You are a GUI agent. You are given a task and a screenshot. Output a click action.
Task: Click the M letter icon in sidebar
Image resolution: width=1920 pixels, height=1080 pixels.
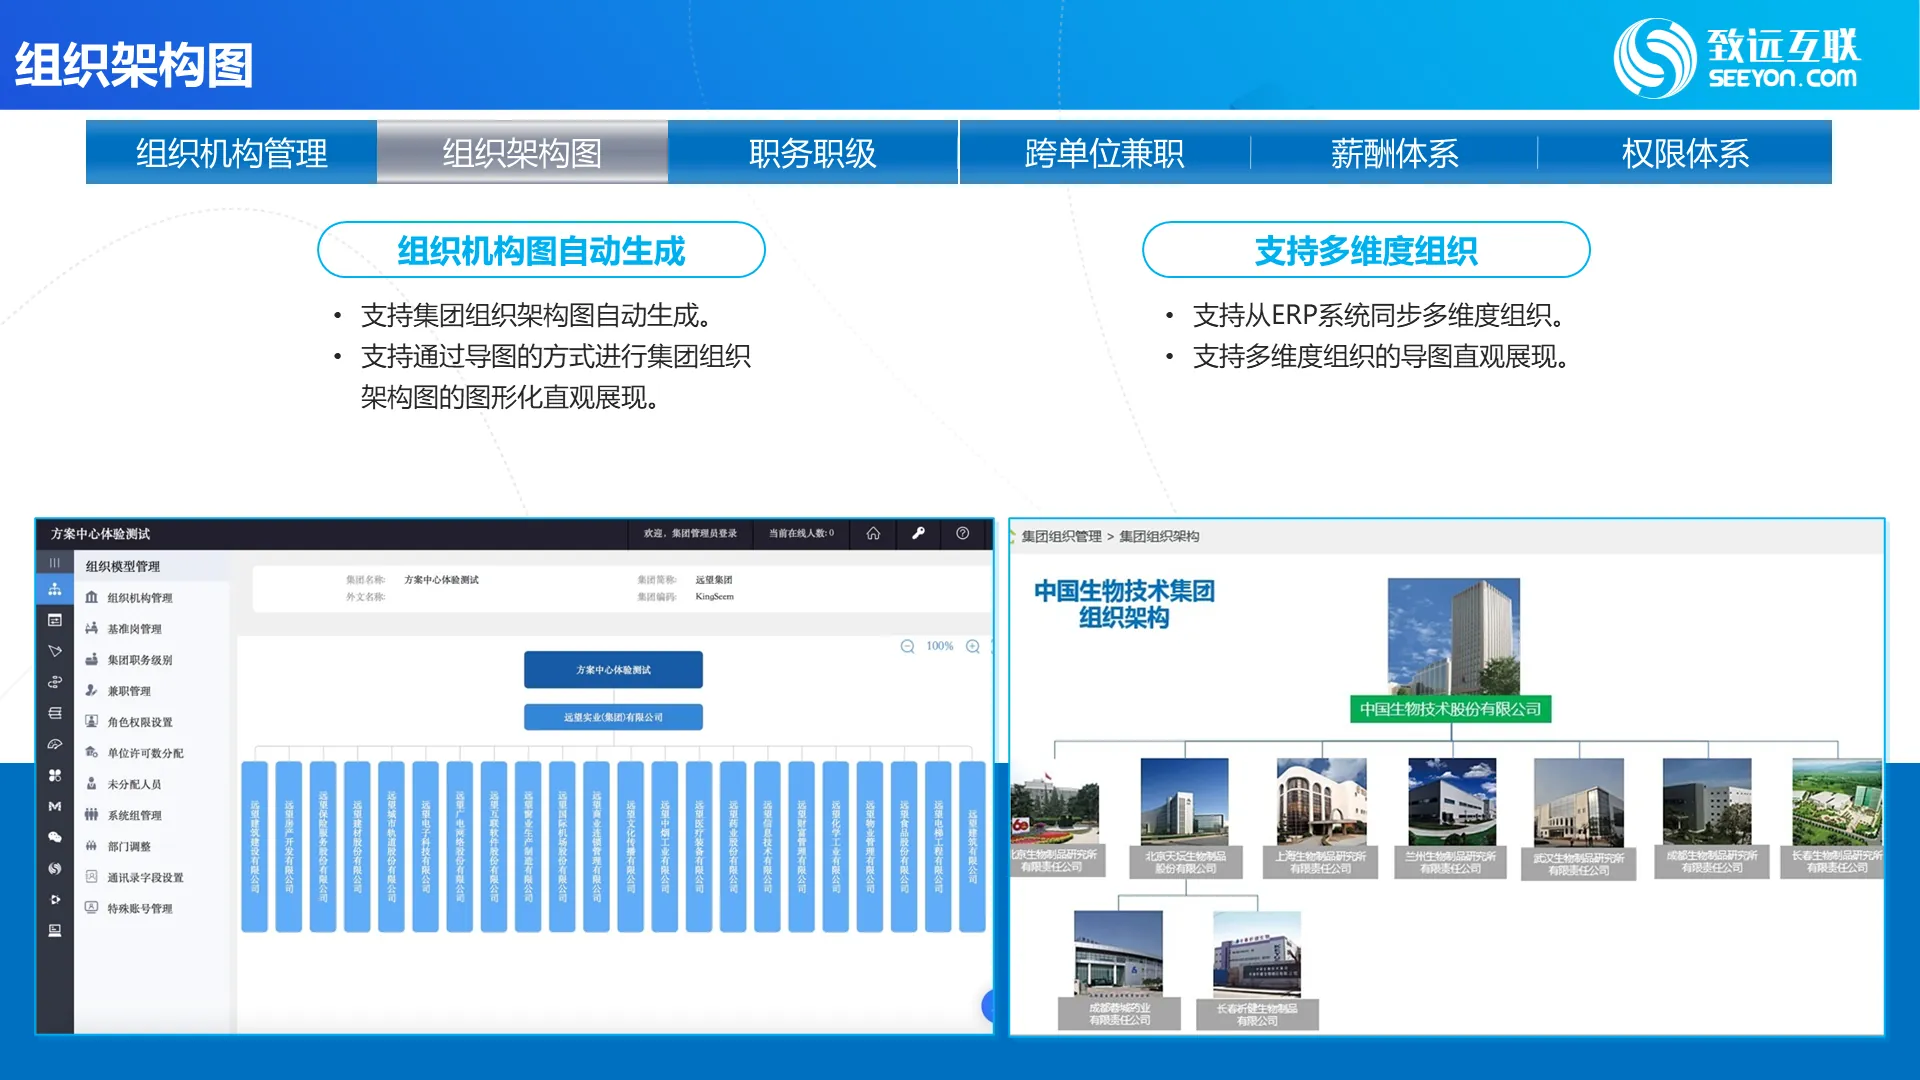coord(55,806)
